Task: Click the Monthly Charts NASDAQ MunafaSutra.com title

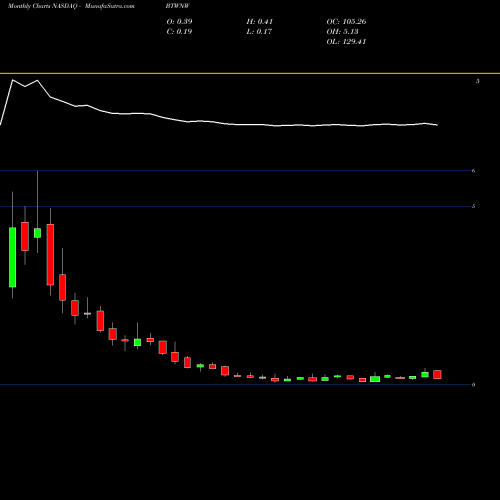Action: pos(71,6)
